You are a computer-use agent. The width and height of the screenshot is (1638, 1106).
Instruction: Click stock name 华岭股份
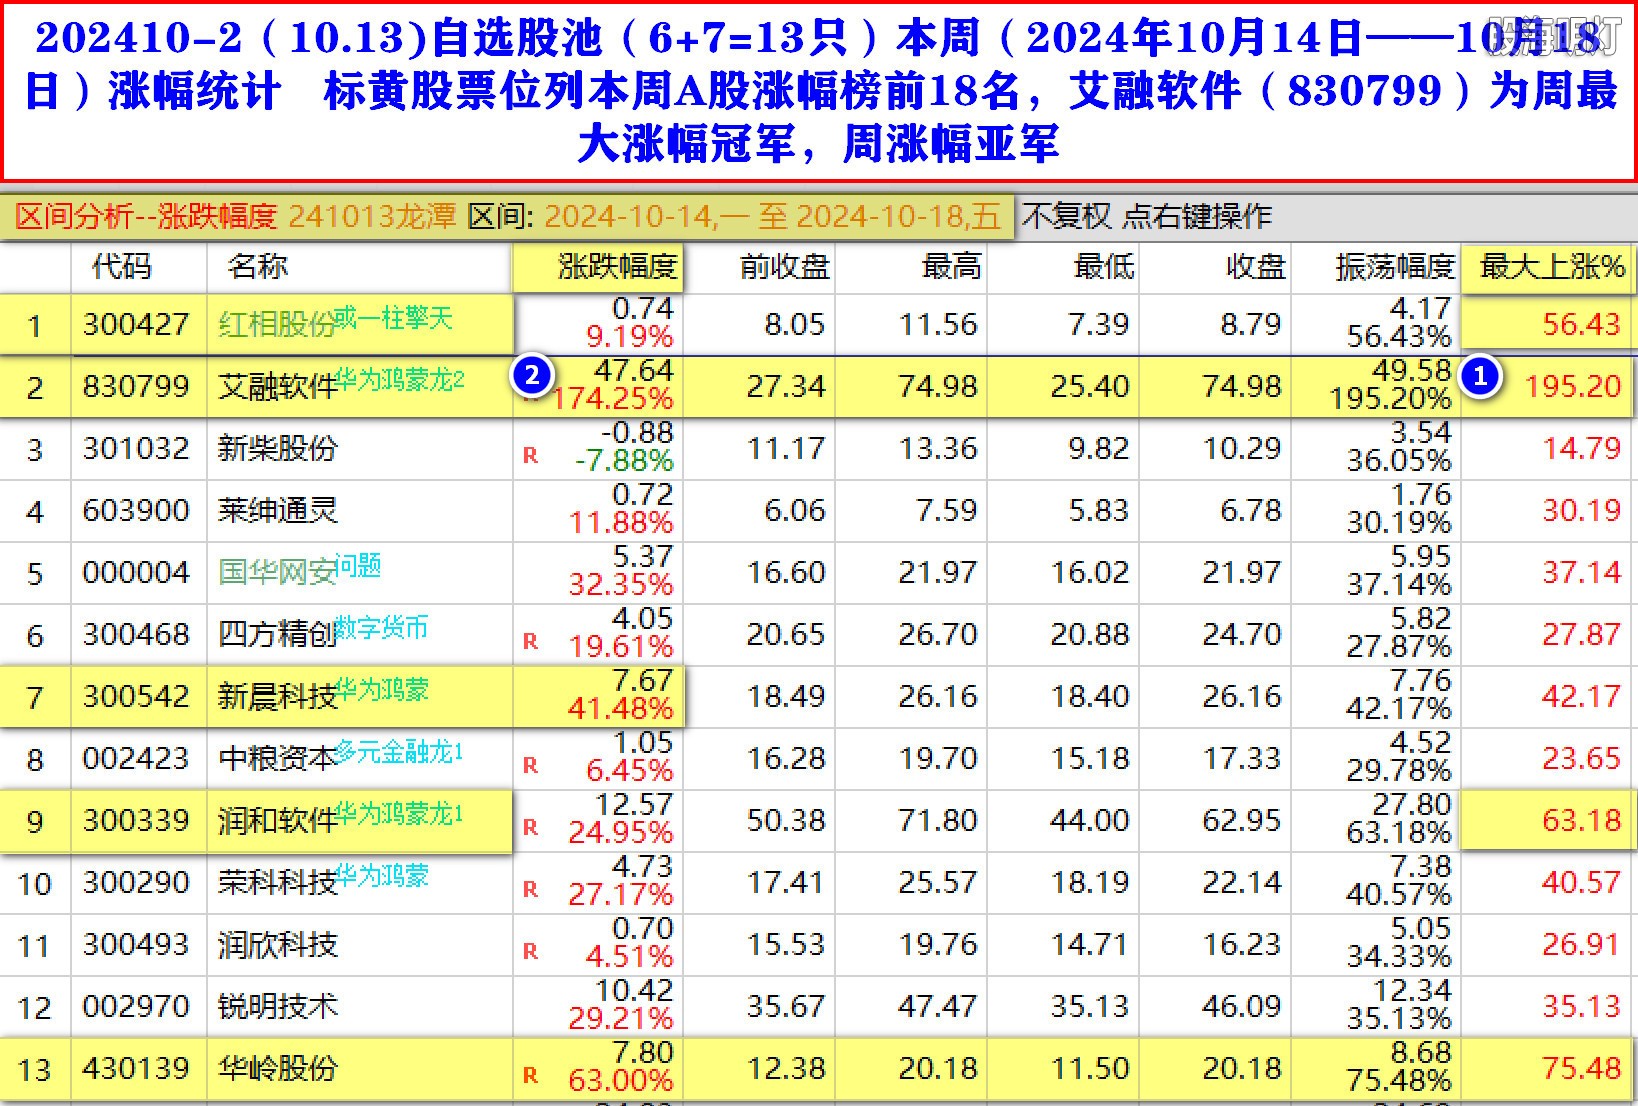point(277,1069)
